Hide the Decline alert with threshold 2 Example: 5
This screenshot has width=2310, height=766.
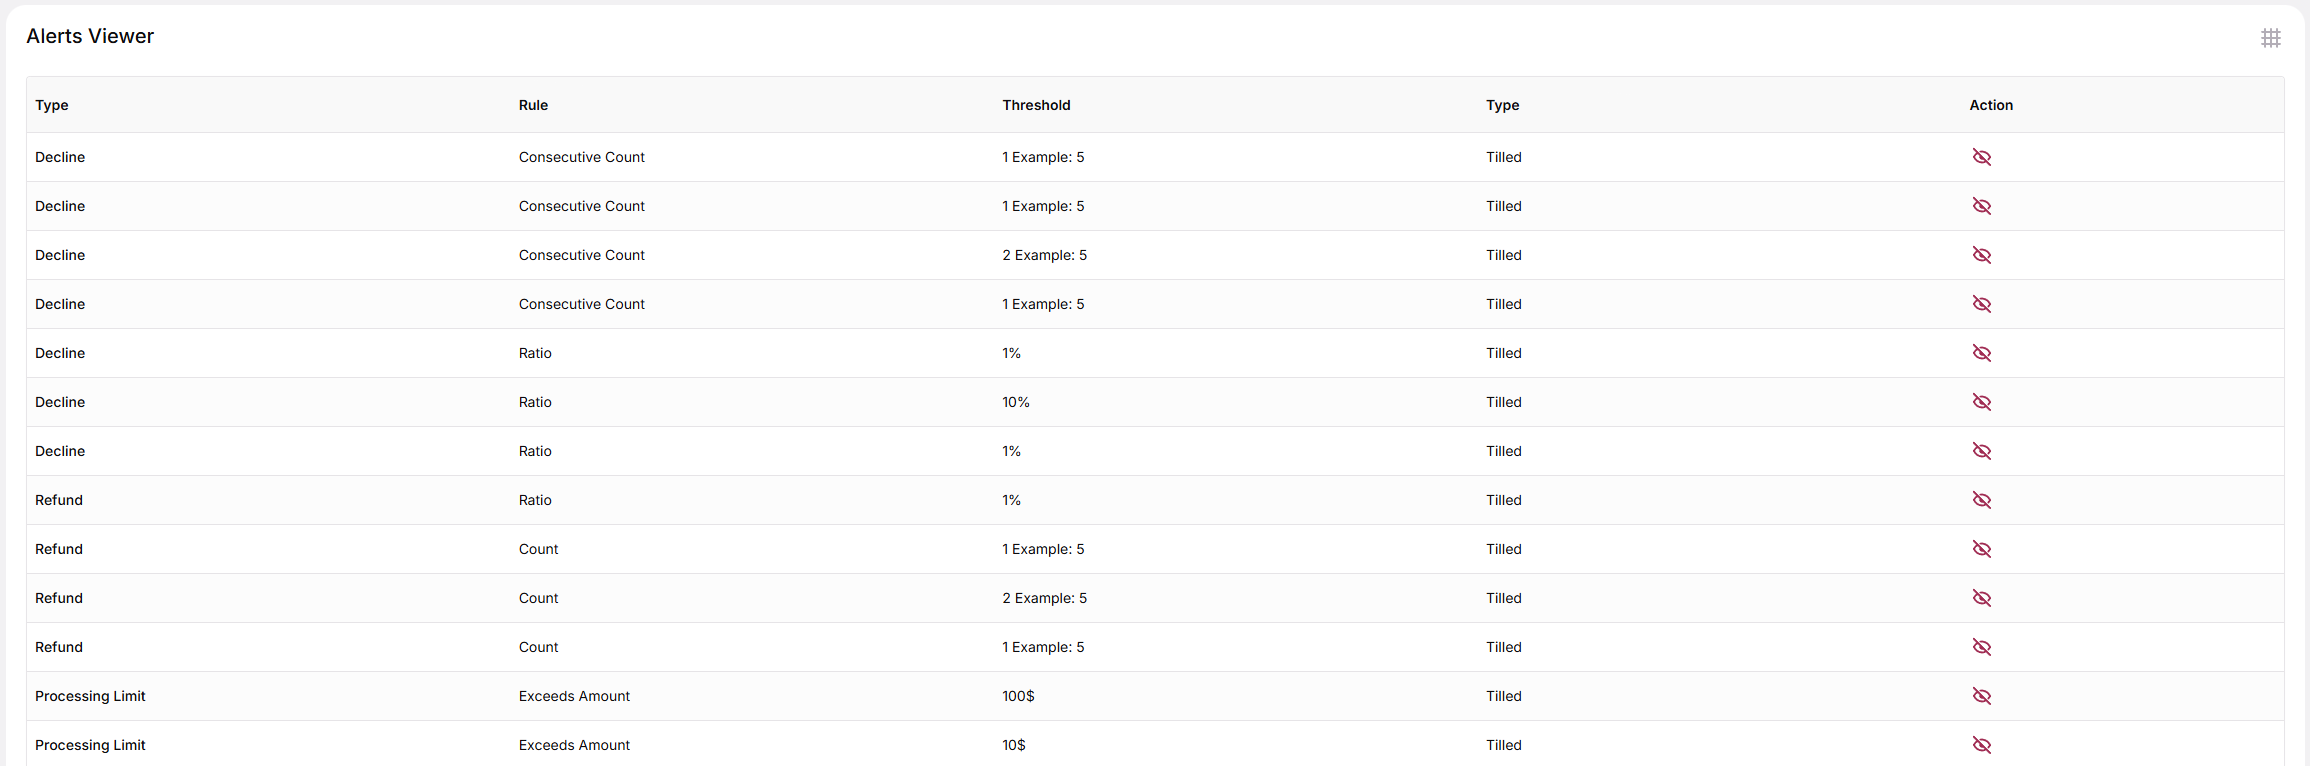(1981, 255)
